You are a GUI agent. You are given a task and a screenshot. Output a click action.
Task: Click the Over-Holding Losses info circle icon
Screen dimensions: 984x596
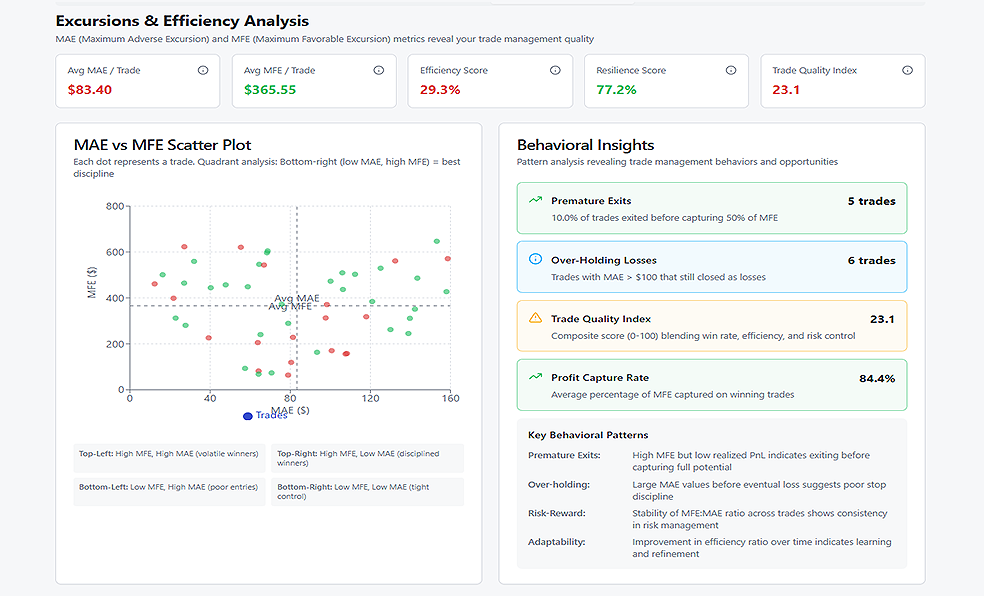pos(535,260)
